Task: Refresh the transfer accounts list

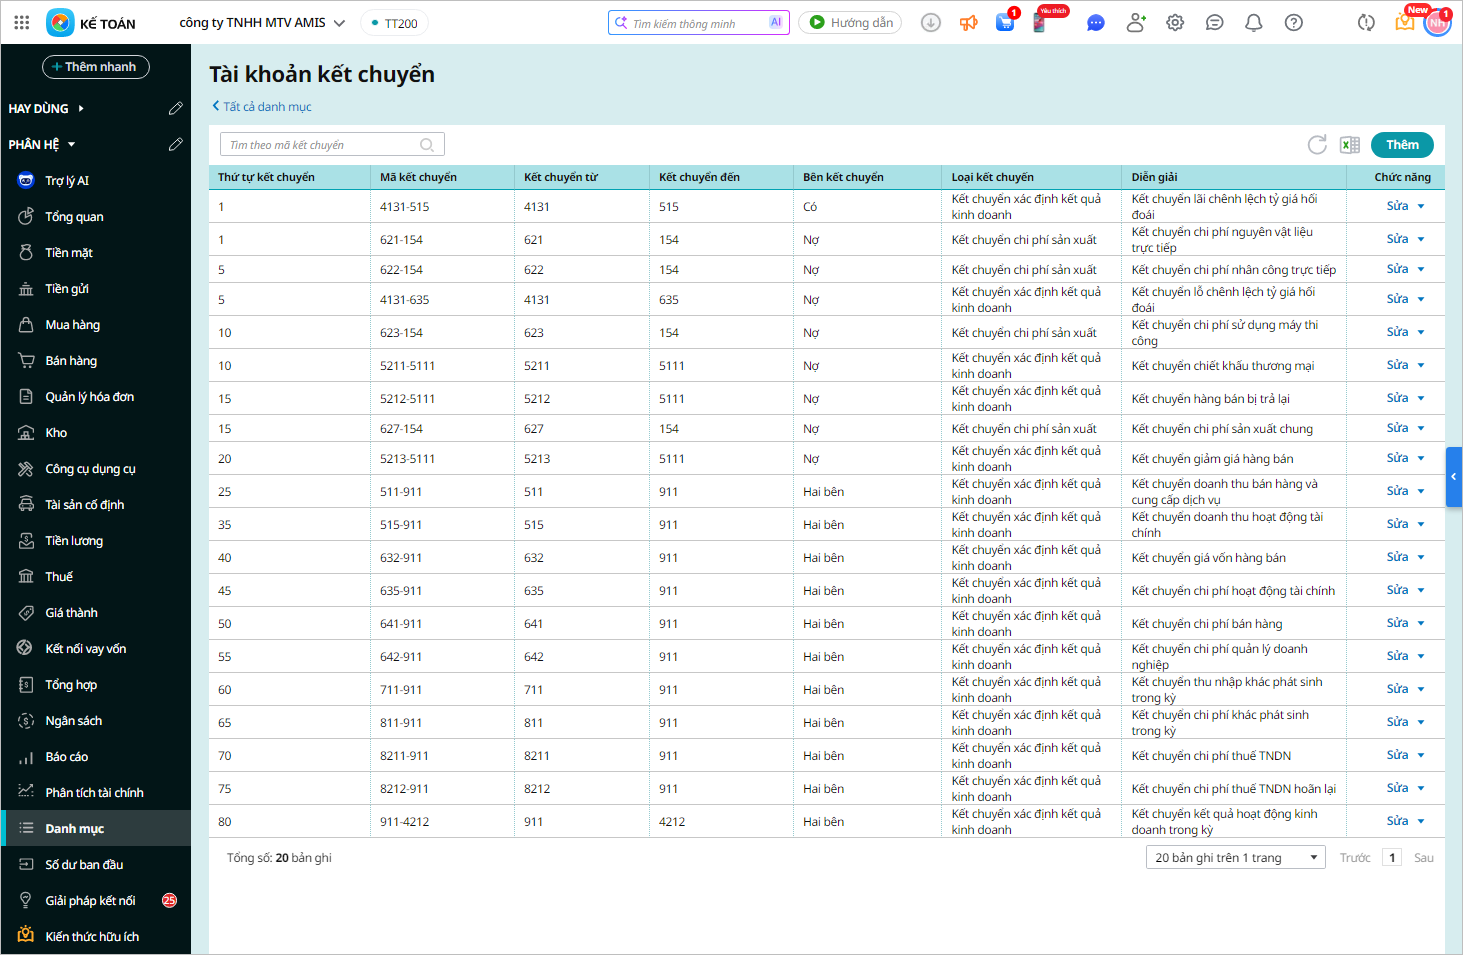Action: pos(1317,145)
